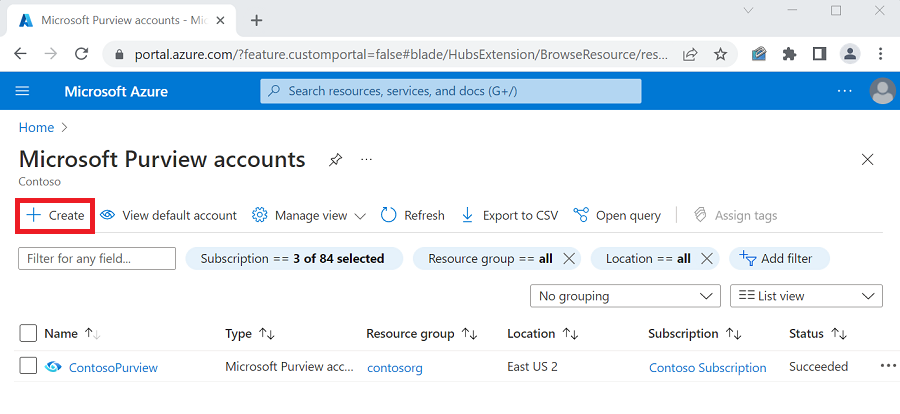Click the share page icon in address bar

[690, 55]
